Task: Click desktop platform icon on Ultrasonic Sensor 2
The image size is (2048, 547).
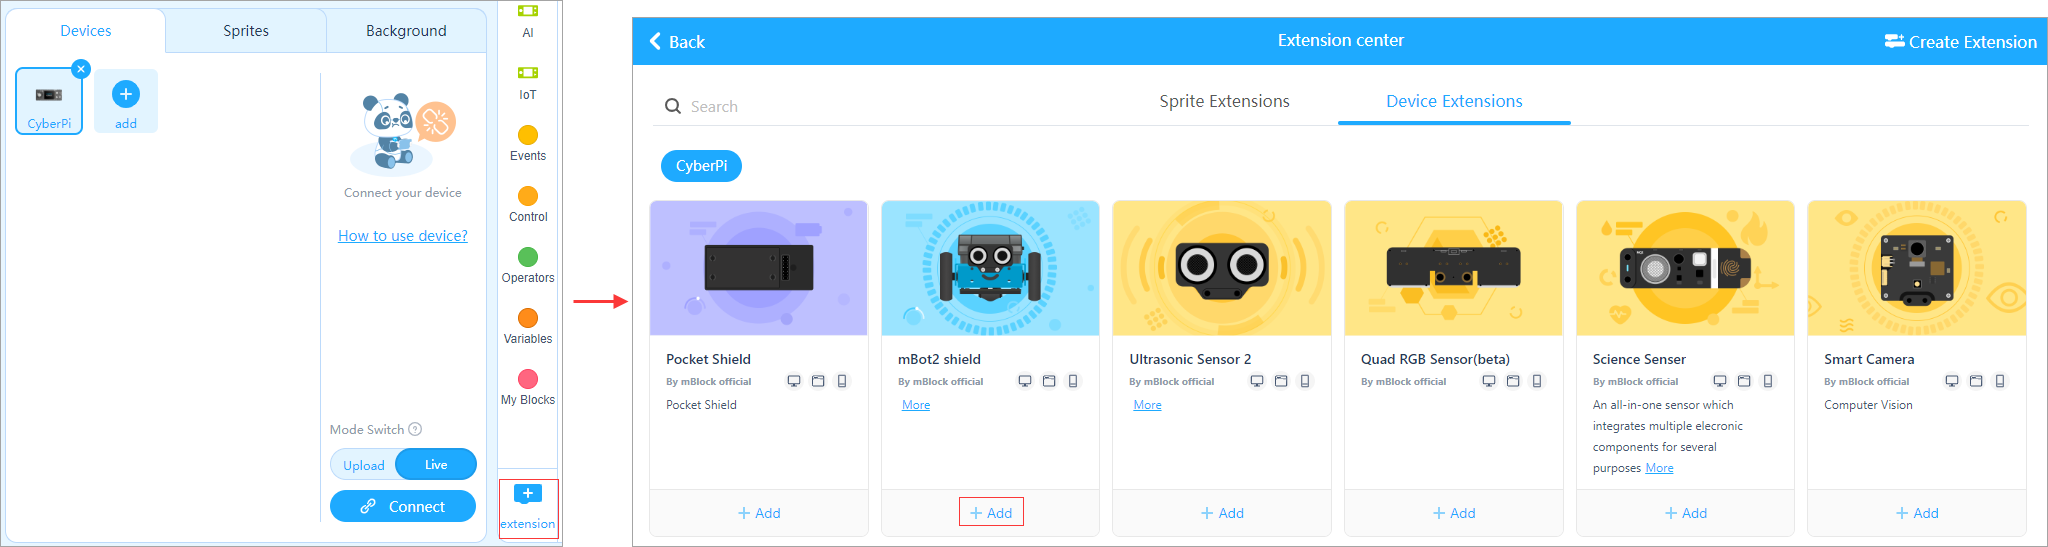Action: tap(1257, 381)
